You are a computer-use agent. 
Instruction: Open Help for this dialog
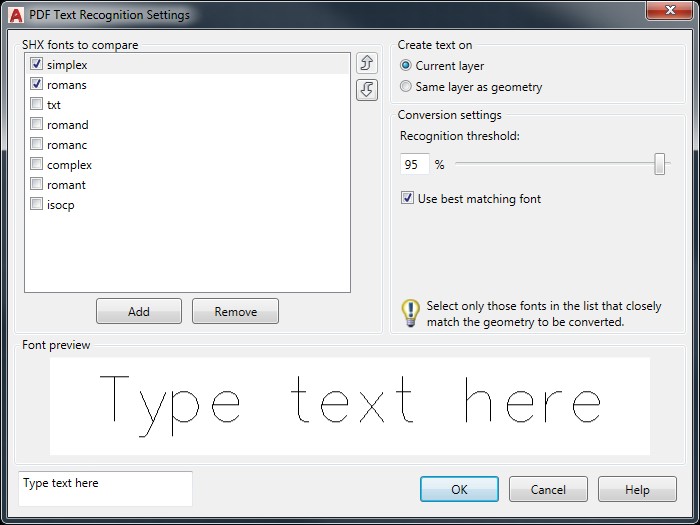tap(637, 489)
